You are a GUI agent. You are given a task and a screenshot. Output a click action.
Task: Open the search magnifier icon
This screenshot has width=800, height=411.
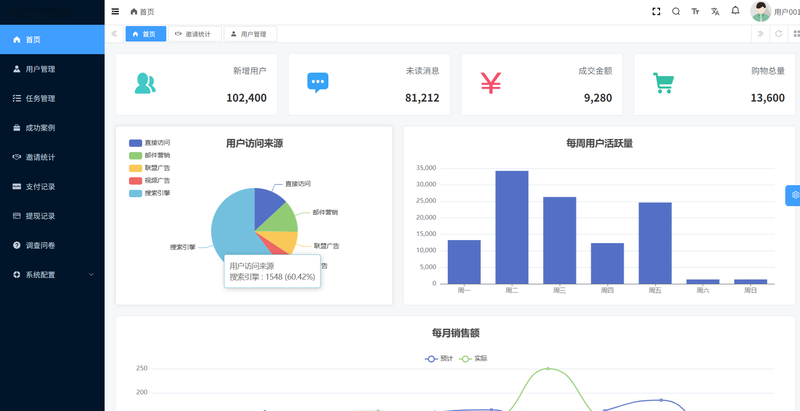point(676,11)
